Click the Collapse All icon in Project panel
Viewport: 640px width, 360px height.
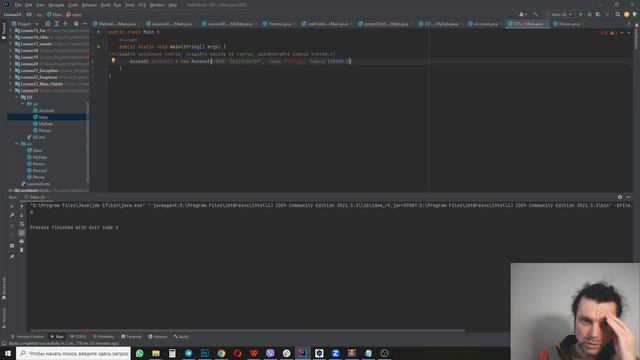click(65, 24)
